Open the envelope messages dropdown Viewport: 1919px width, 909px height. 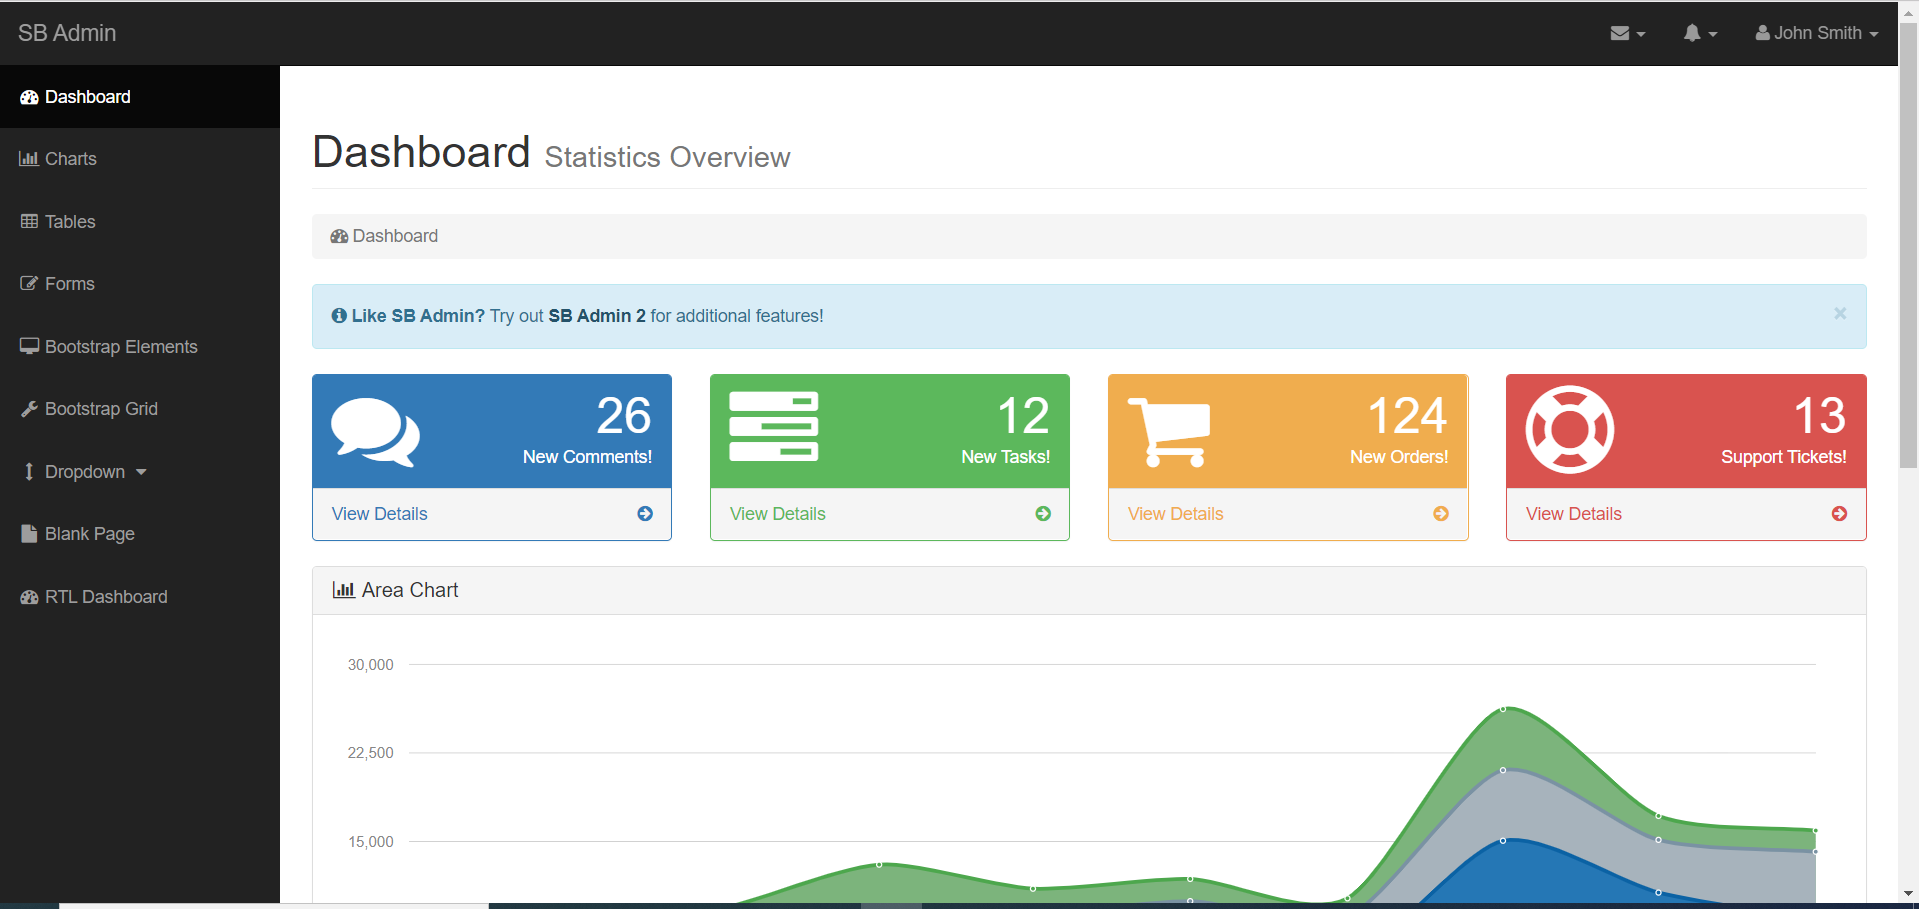[1627, 33]
